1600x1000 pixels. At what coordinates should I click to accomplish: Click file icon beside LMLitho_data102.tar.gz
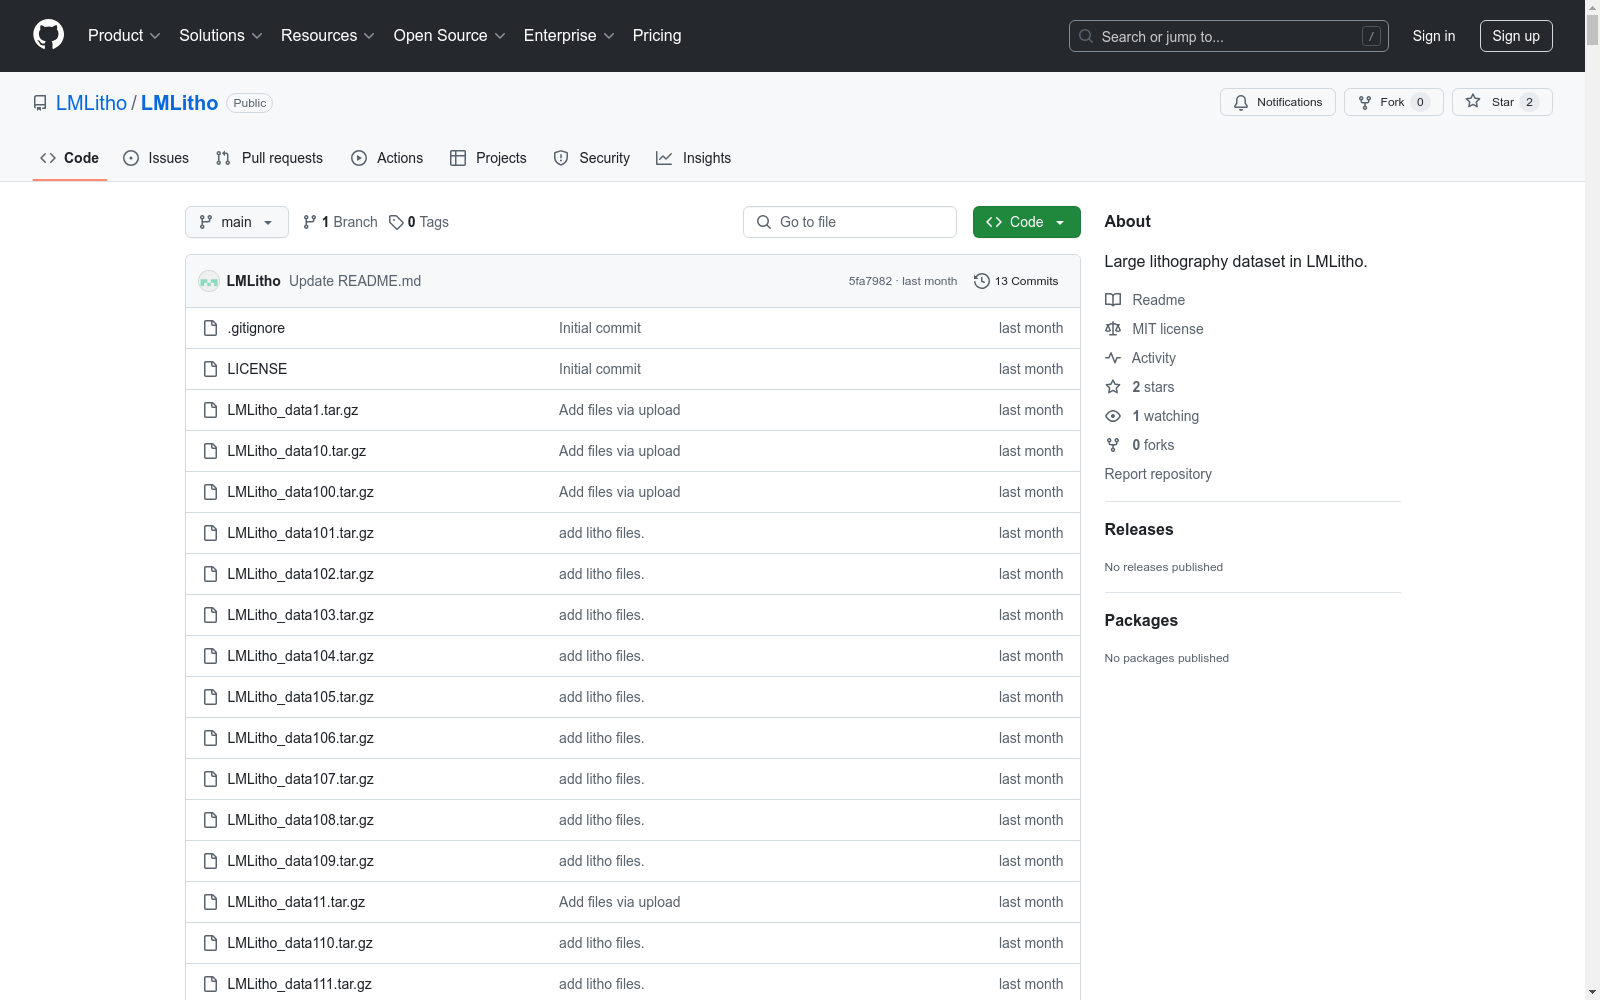point(210,574)
